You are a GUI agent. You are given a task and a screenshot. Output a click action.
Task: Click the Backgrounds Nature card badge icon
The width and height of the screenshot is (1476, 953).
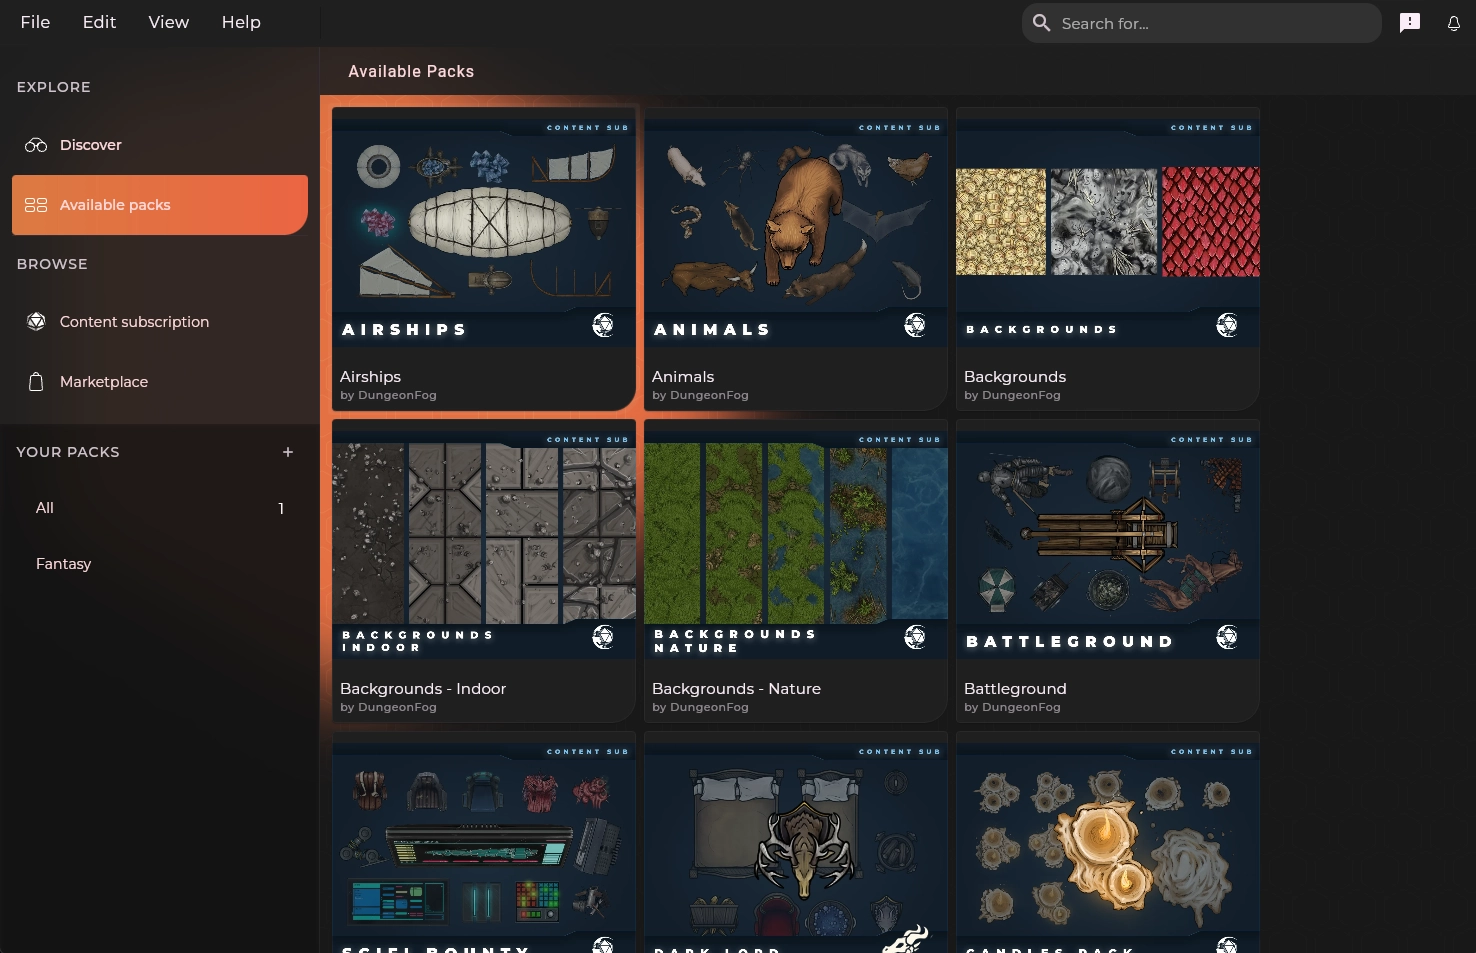tap(915, 637)
